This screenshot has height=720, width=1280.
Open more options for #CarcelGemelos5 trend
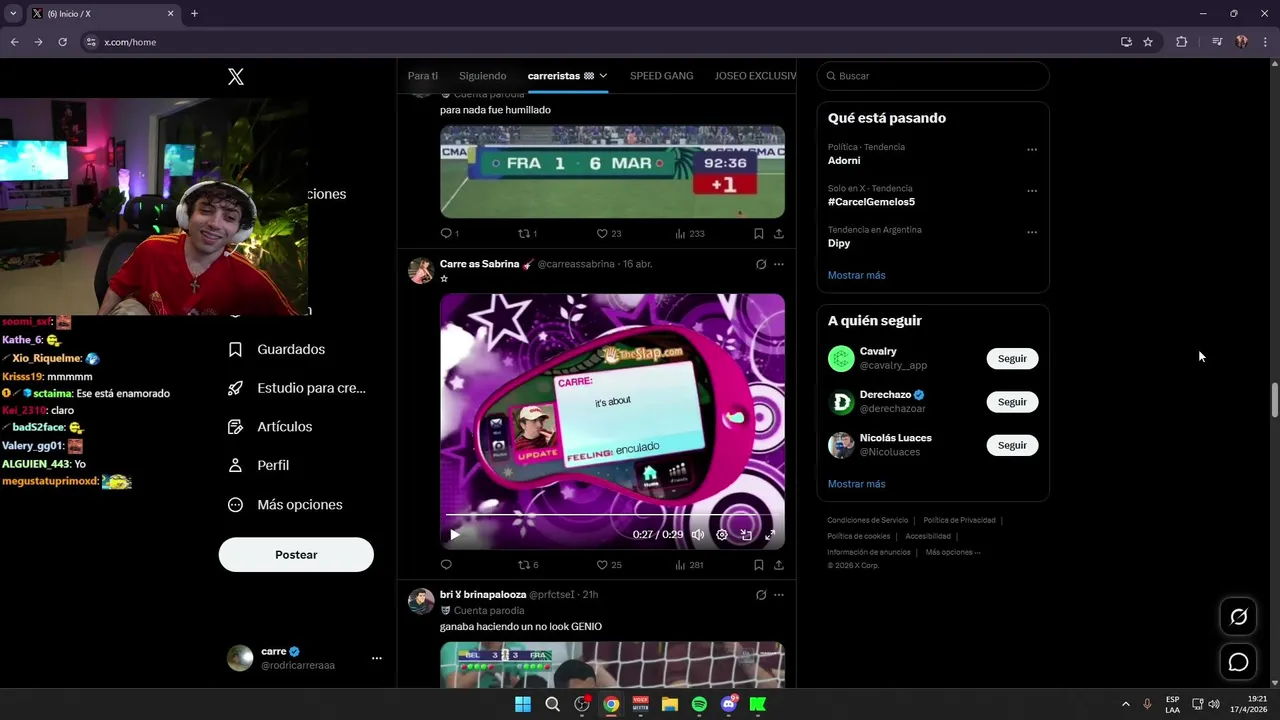(x=1032, y=191)
